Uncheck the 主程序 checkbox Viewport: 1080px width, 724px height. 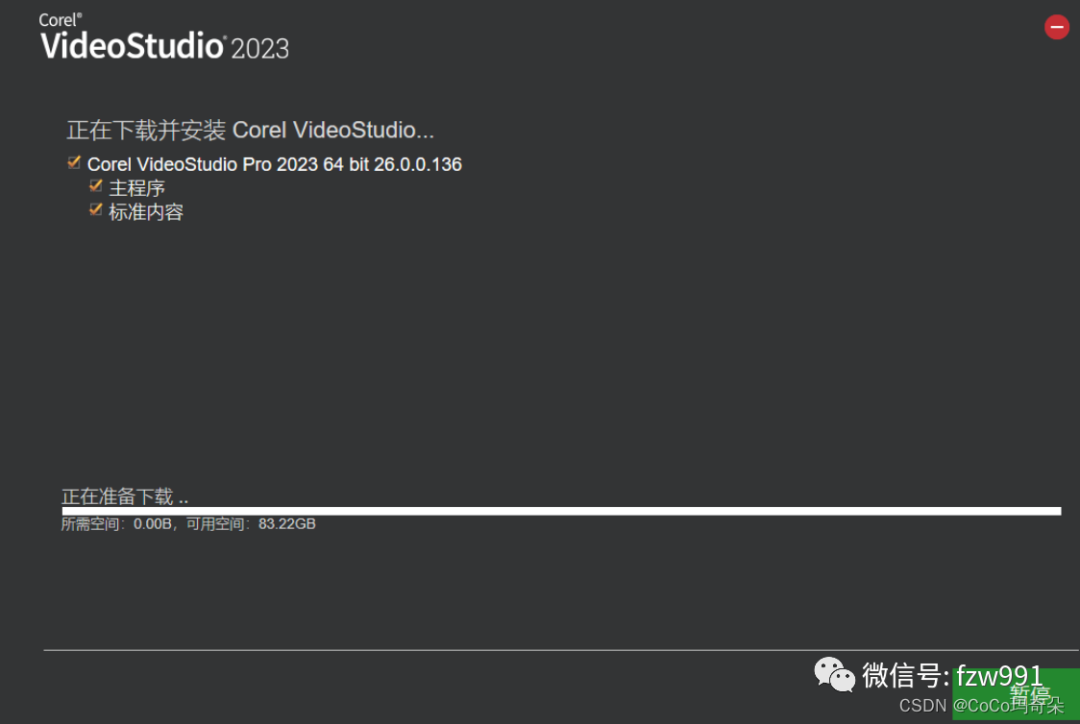coord(96,186)
